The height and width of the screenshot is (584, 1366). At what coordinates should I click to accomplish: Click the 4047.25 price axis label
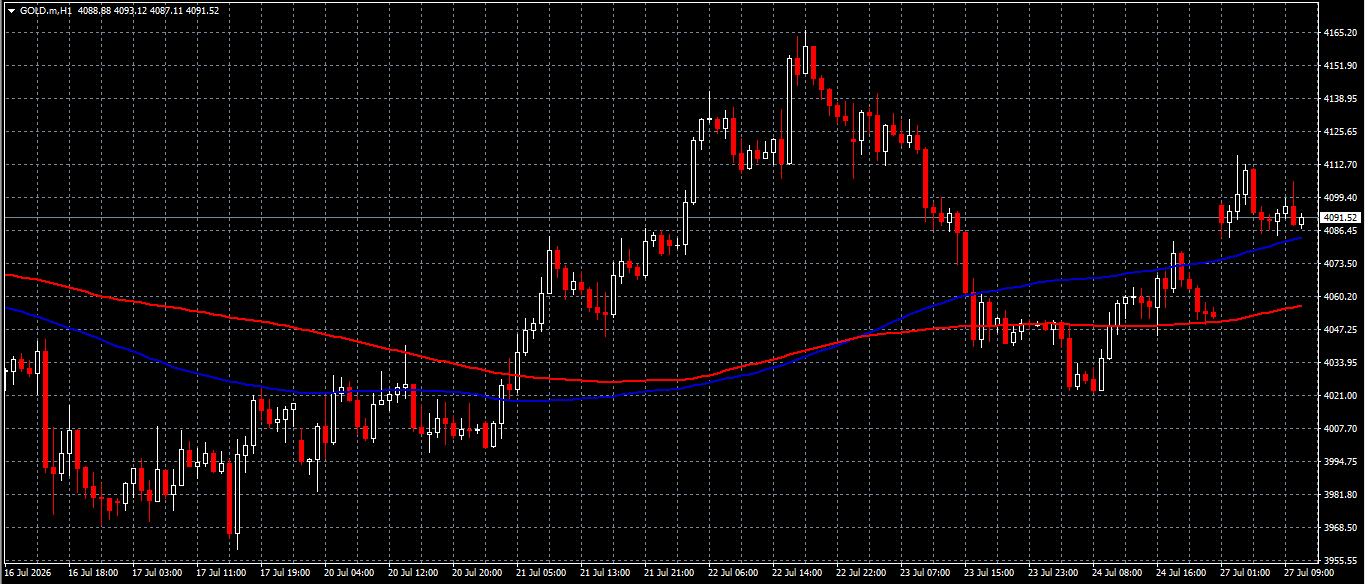tap(1338, 330)
